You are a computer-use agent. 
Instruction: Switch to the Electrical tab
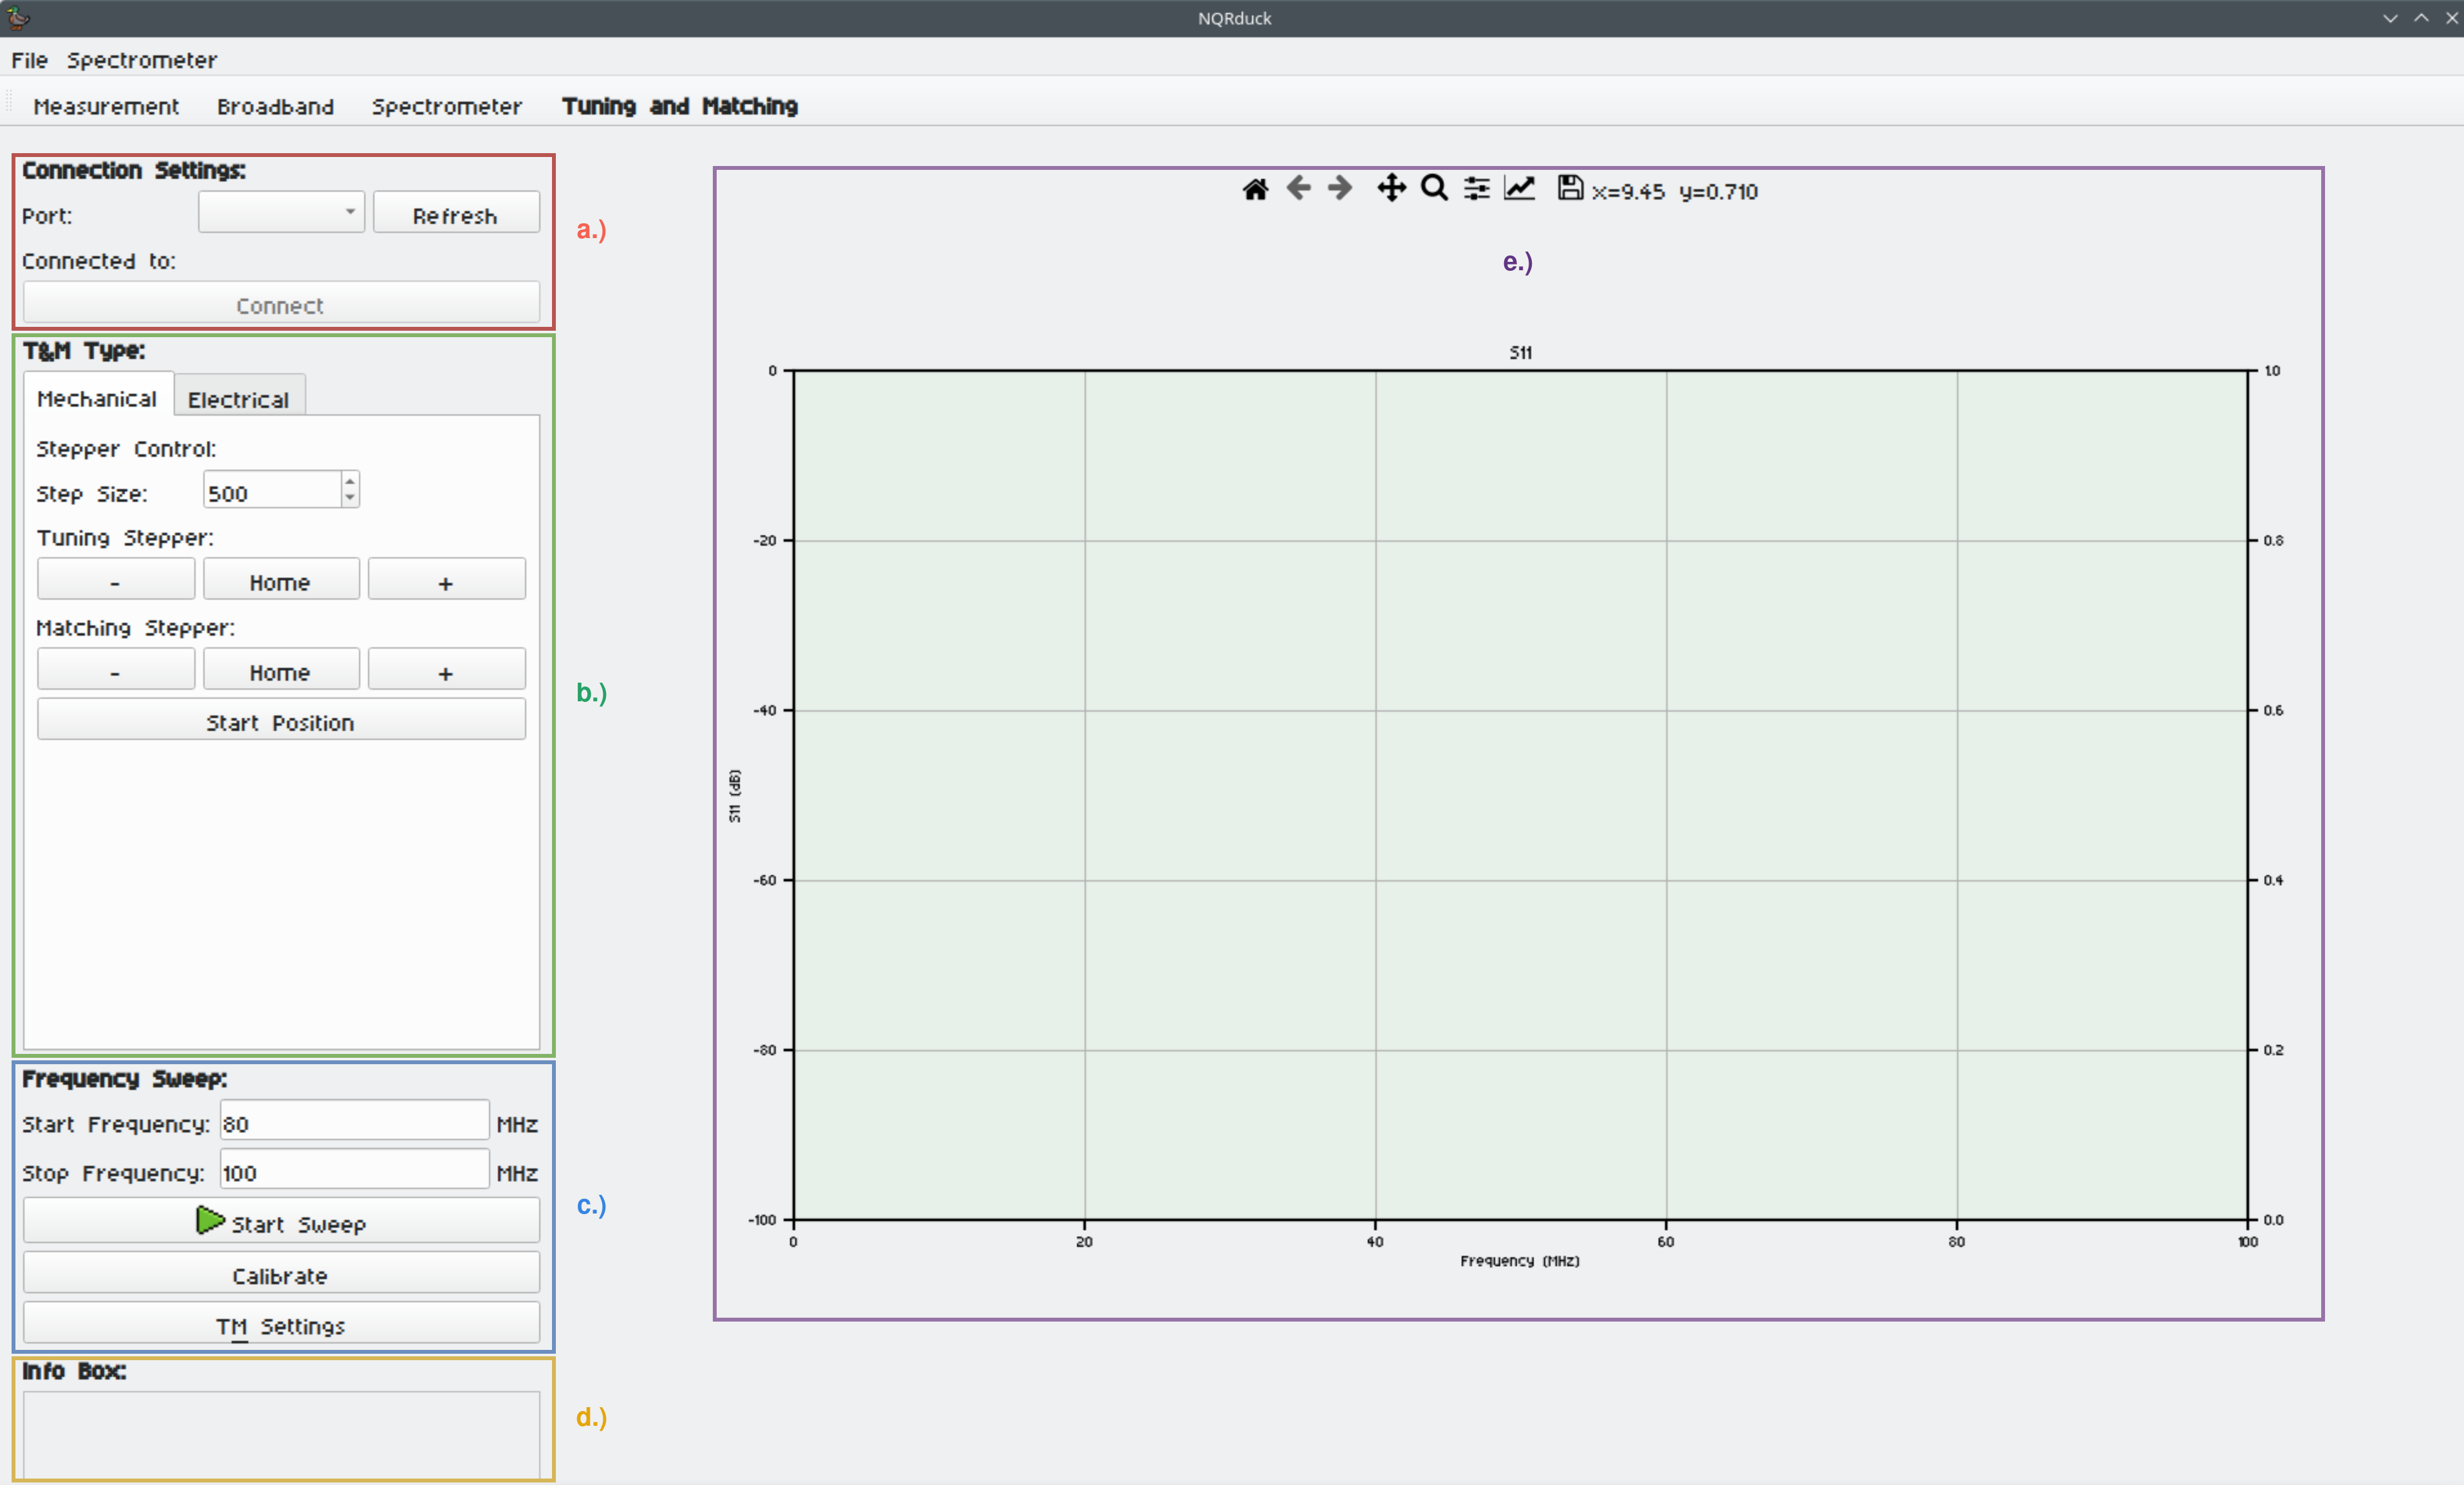[238, 399]
